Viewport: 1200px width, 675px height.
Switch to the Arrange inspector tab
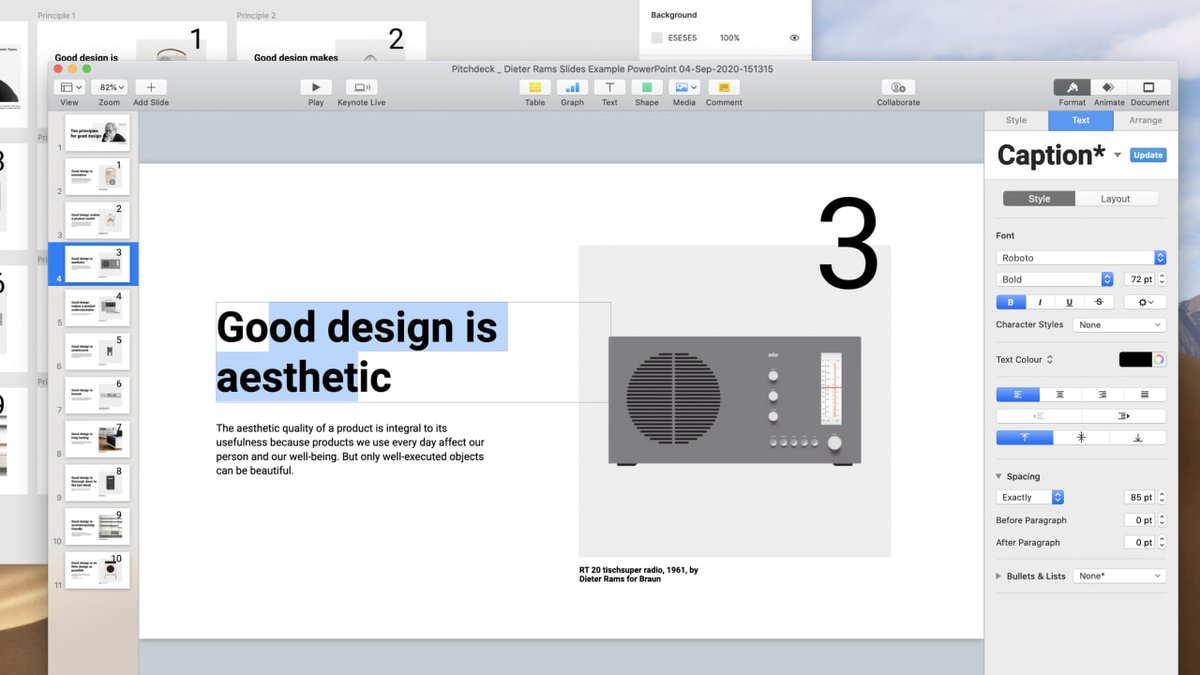tap(1145, 120)
